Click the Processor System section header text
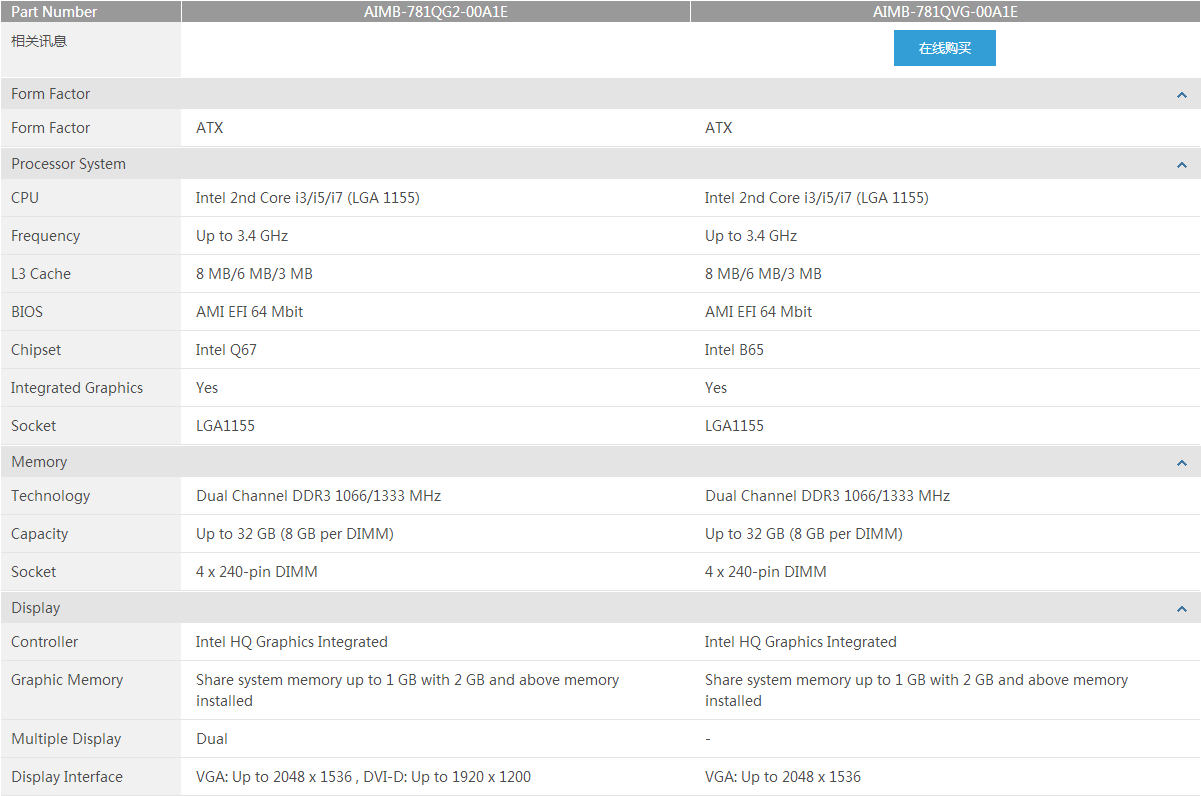Viewport: 1201px width, 796px height. coord(68,164)
